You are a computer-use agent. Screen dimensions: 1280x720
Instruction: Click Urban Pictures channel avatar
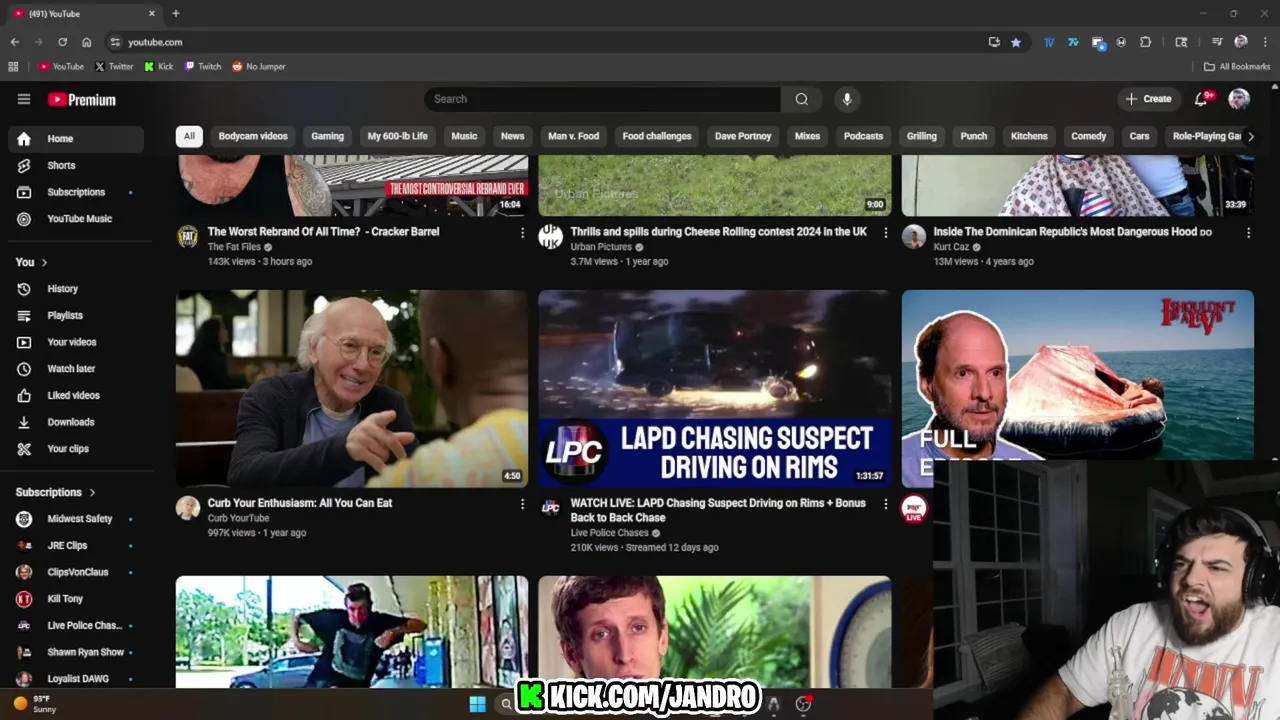click(550, 237)
